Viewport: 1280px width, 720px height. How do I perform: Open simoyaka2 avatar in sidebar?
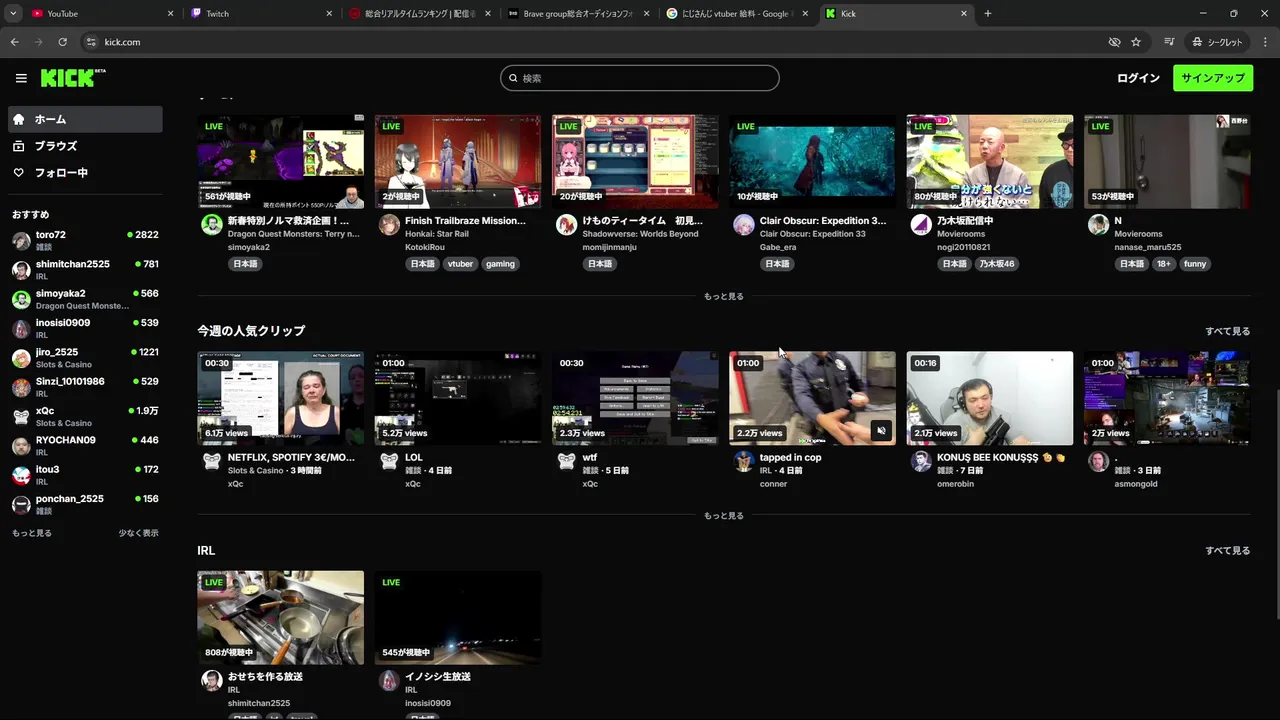pyautogui.click(x=21, y=299)
